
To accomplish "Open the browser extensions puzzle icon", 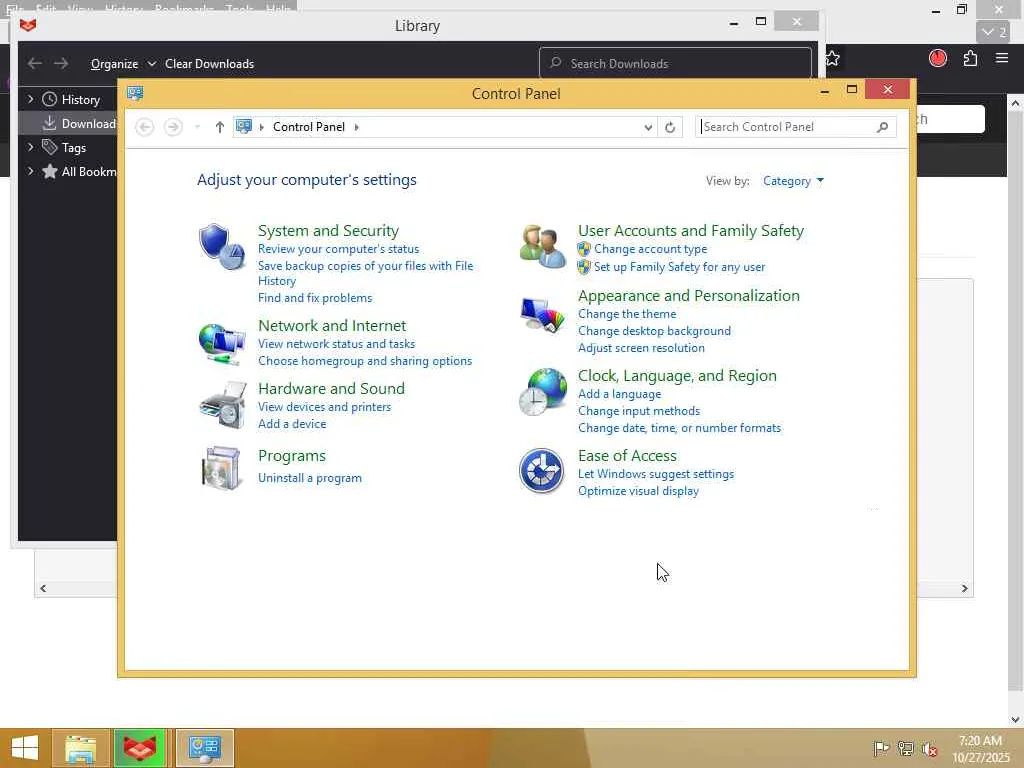I will pyautogui.click(x=970, y=58).
